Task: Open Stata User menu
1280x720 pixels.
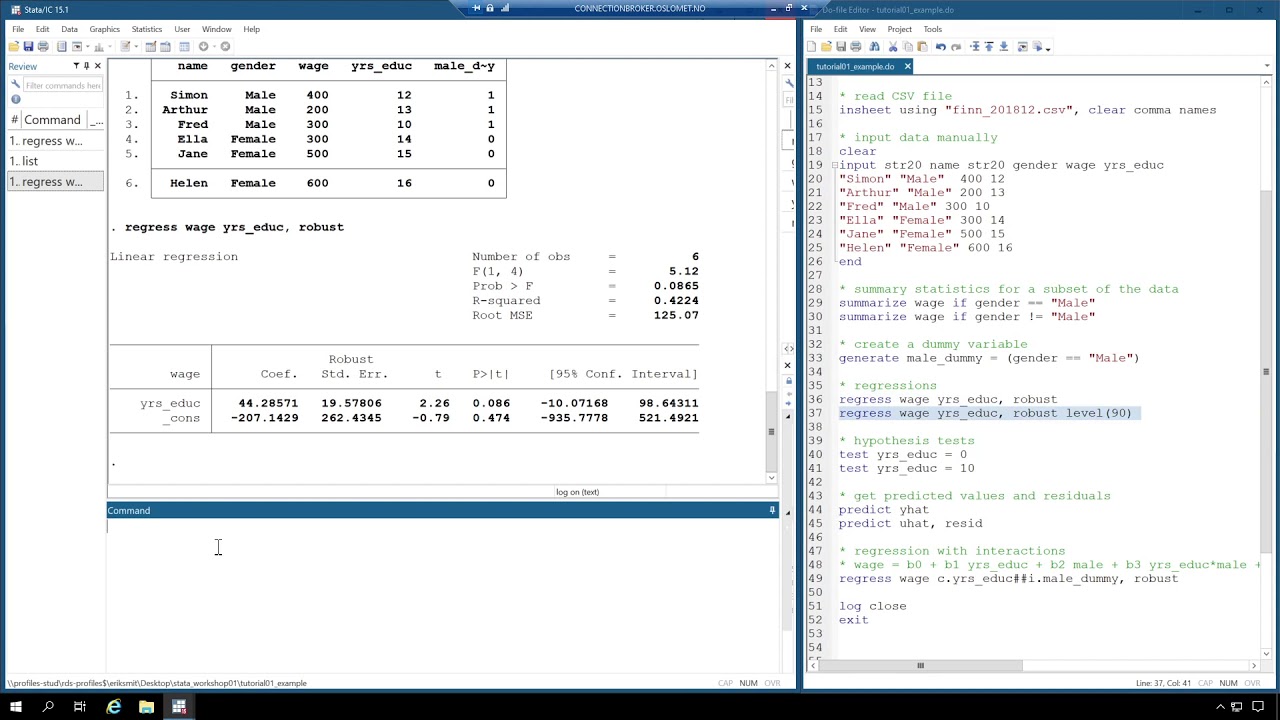Action: coord(182,29)
